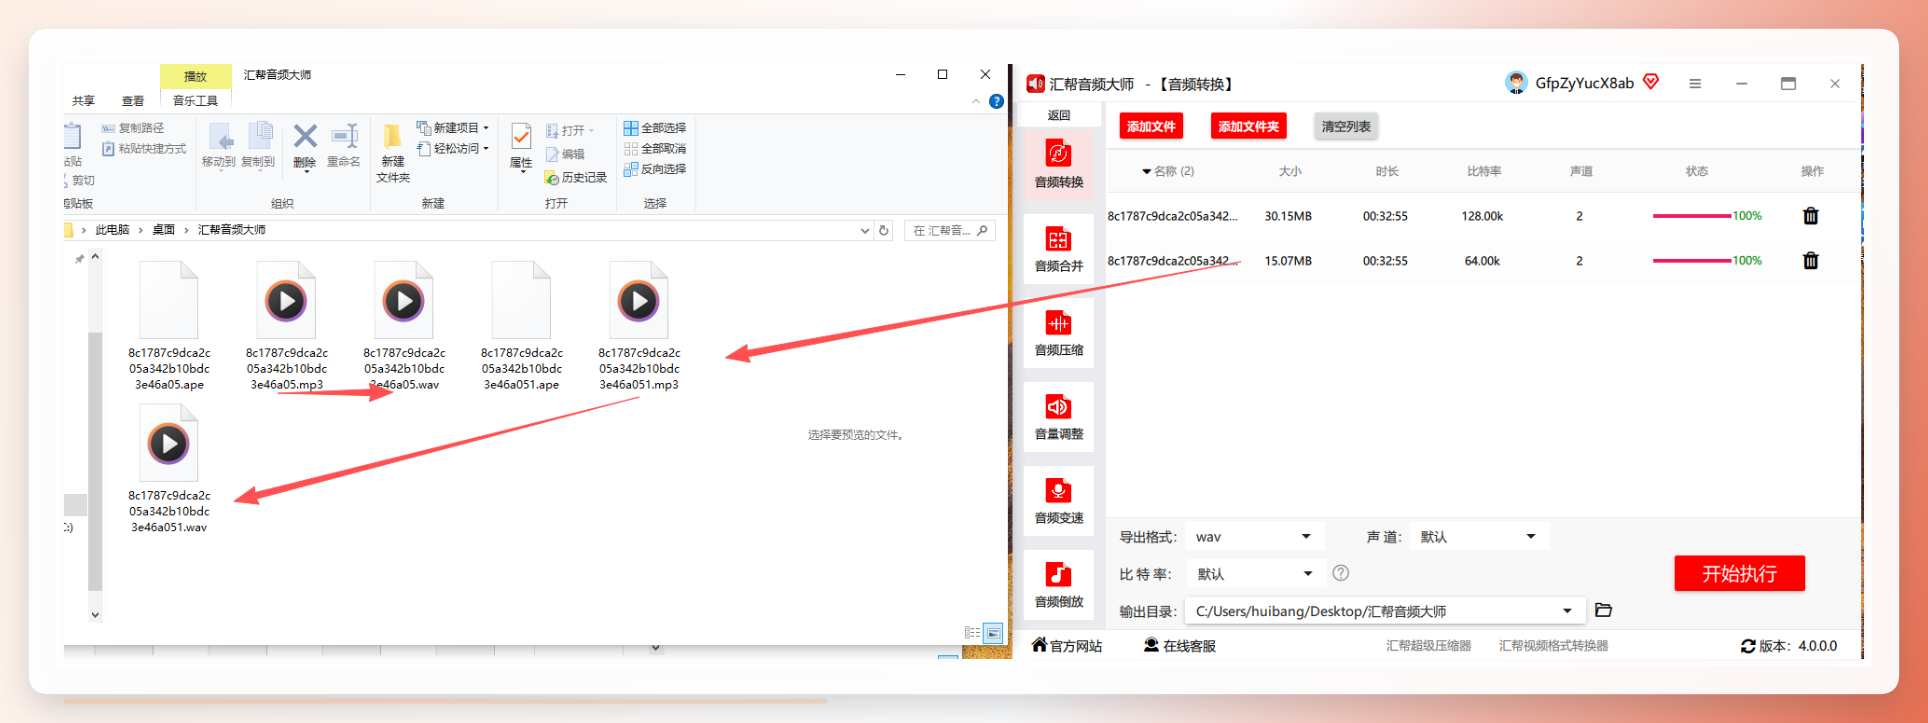Open the 音频转换 audio conversion tool
Screen dimensions: 1928x723
[x=1058, y=164]
